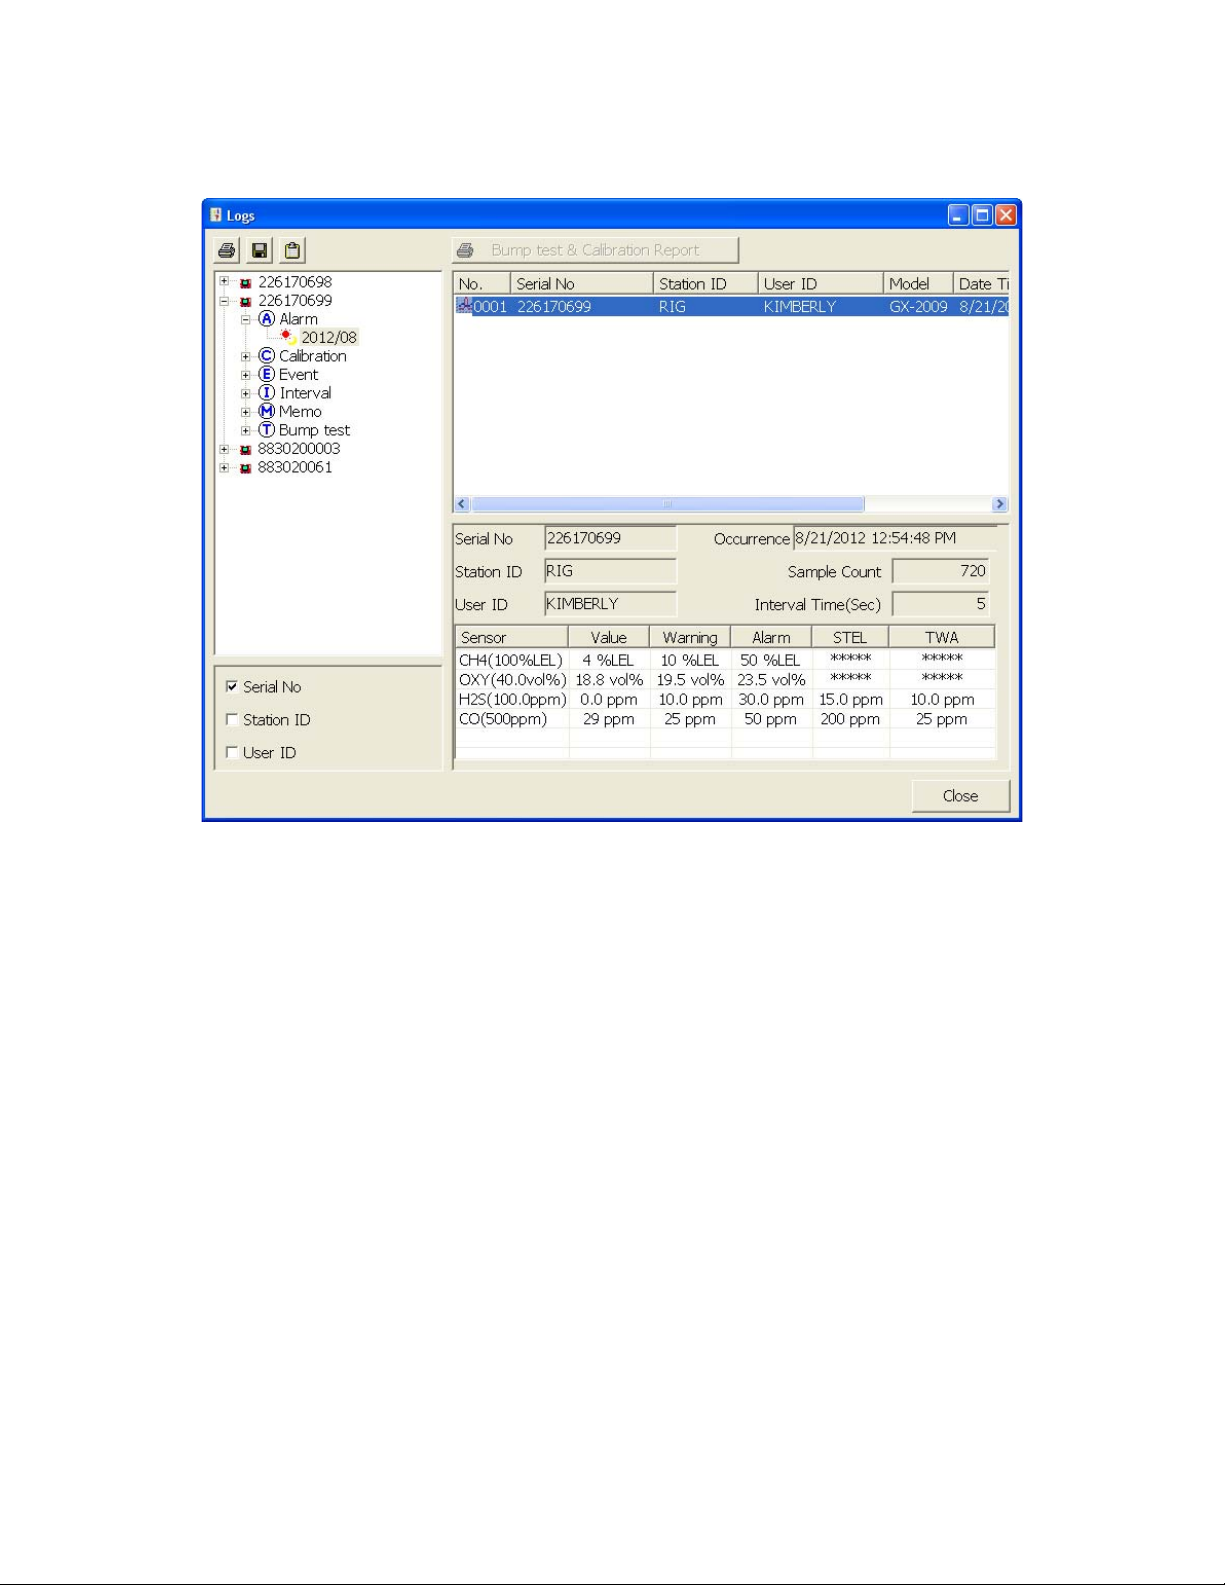Click the Date Time column header
1225x1585 pixels.
(981, 284)
